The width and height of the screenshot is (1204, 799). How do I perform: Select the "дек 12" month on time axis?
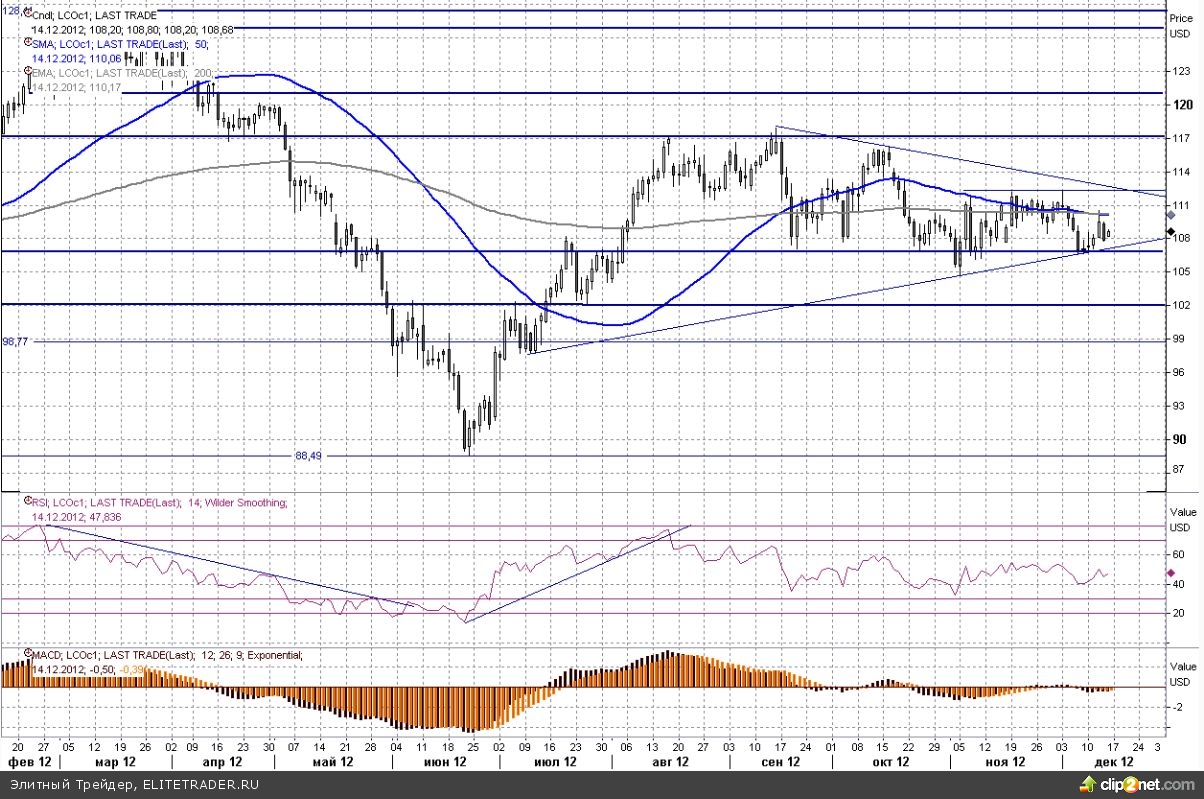tap(1113, 761)
